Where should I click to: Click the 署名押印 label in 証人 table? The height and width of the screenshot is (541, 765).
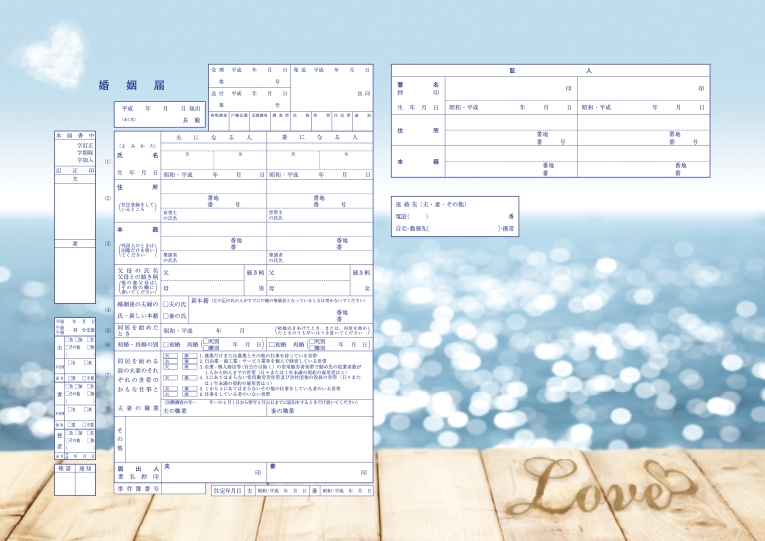tap(418, 88)
